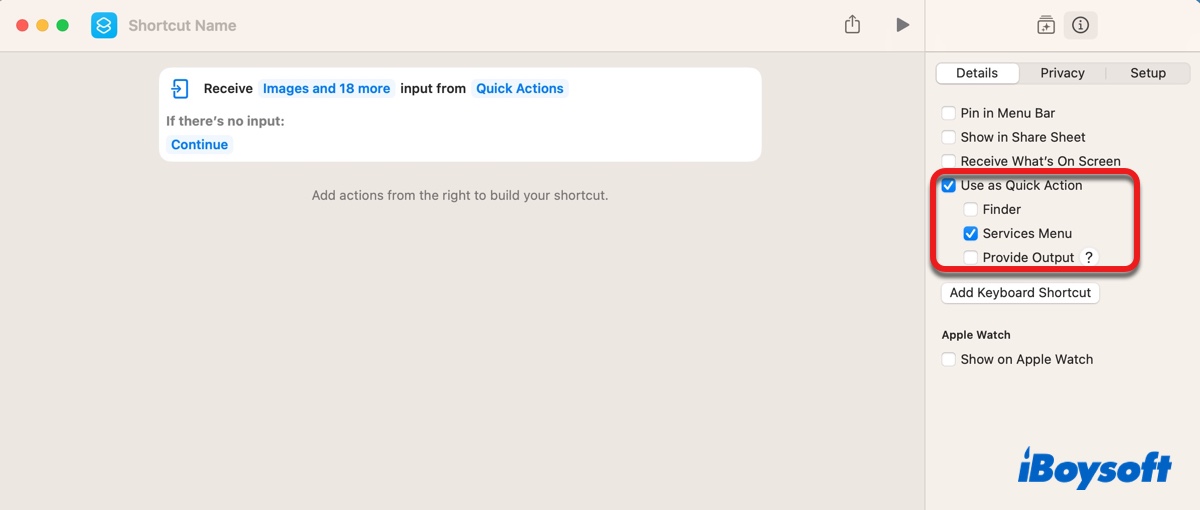
Task: Open the Quick Actions source selector
Action: (x=519, y=89)
